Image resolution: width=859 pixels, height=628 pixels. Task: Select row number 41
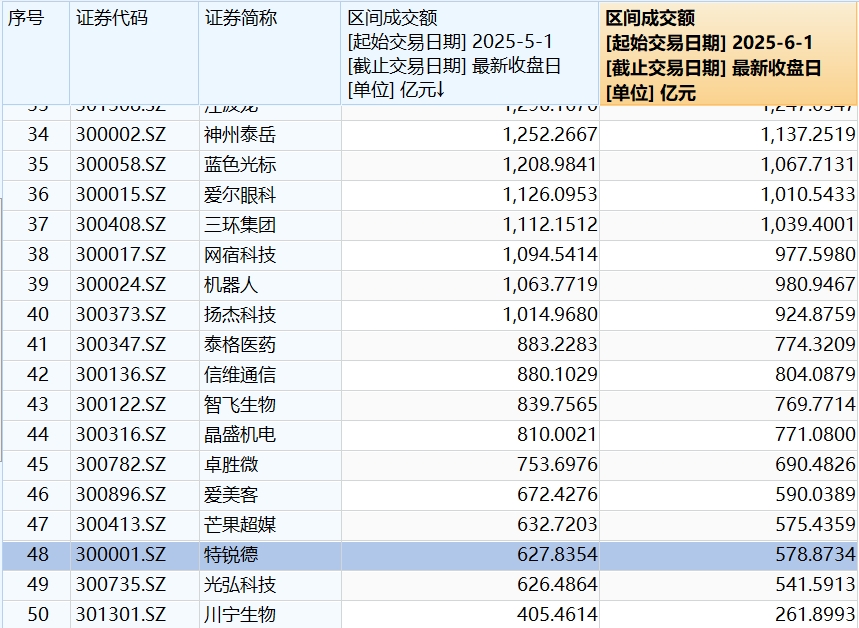(38, 345)
